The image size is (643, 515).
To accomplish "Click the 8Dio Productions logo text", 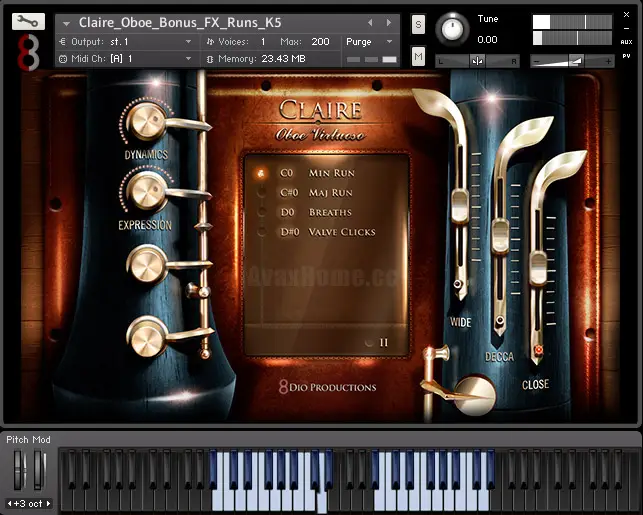I will [x=327, y=387].
